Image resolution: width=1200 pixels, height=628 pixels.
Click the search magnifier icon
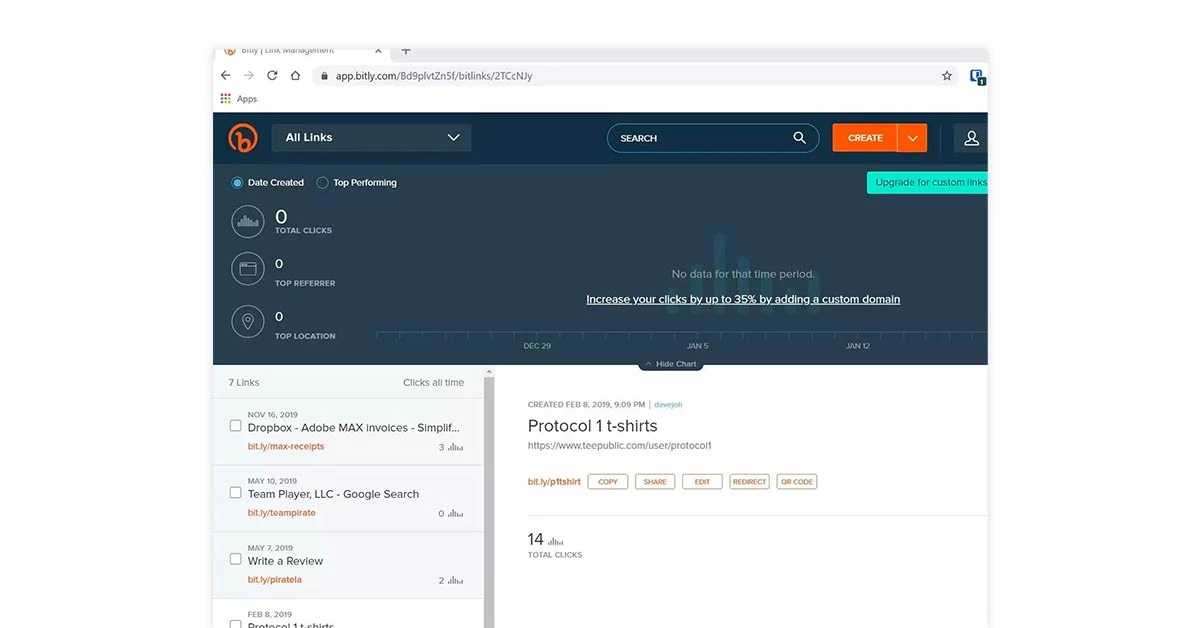tap(799, 138)
